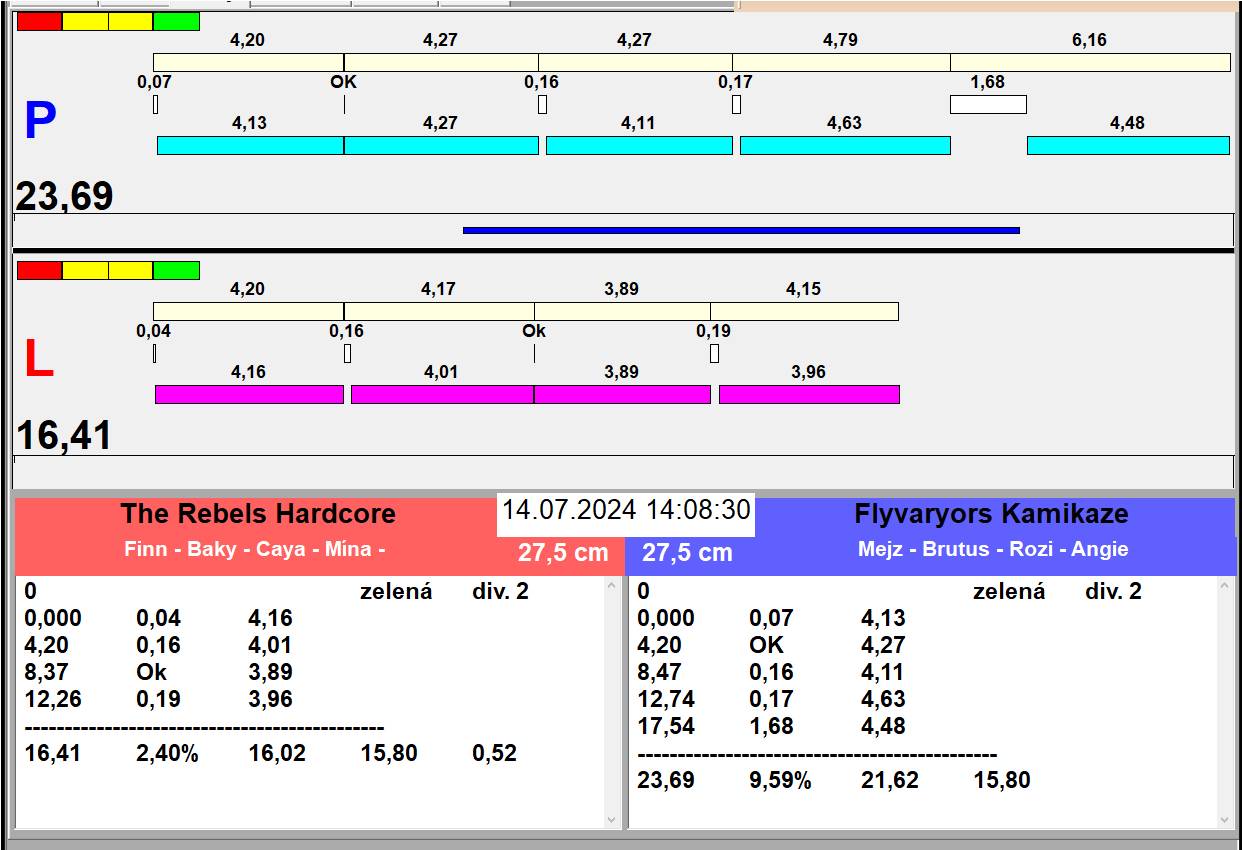Click the pale yellow 6,16 segment bar
Image resolution: width=1242 pixels, height=850 pixels.
click(x=1089, y=62)
